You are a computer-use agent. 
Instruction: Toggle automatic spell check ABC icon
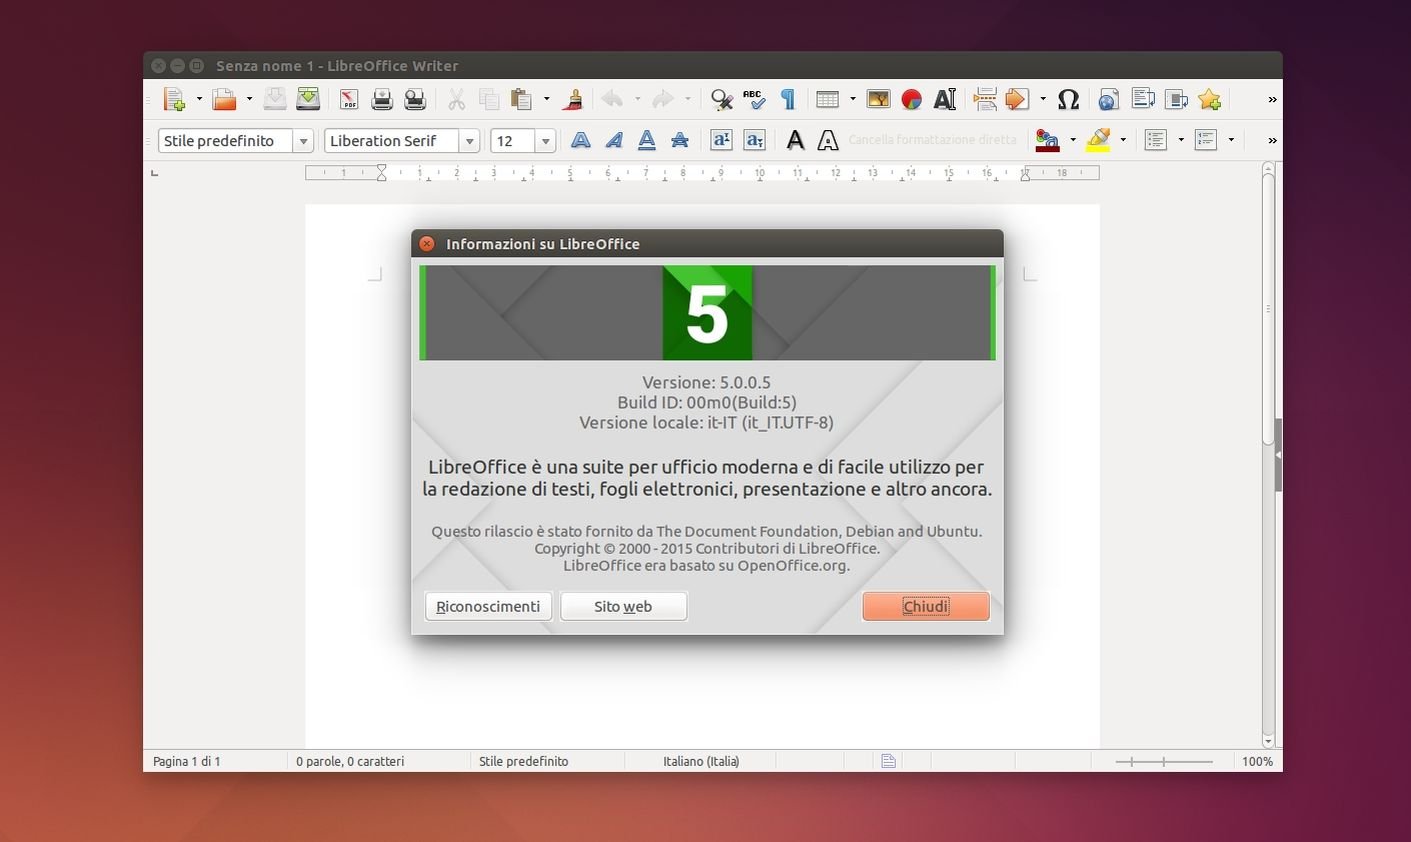[x=754, y=99]
